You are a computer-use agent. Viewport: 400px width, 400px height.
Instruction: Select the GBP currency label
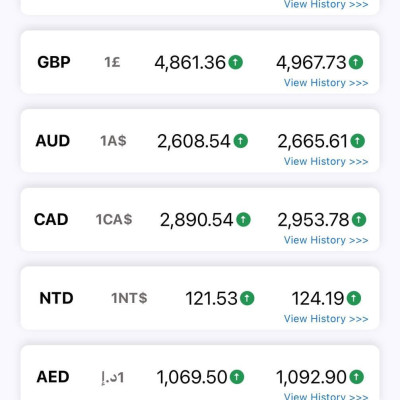tap(54, 62)
